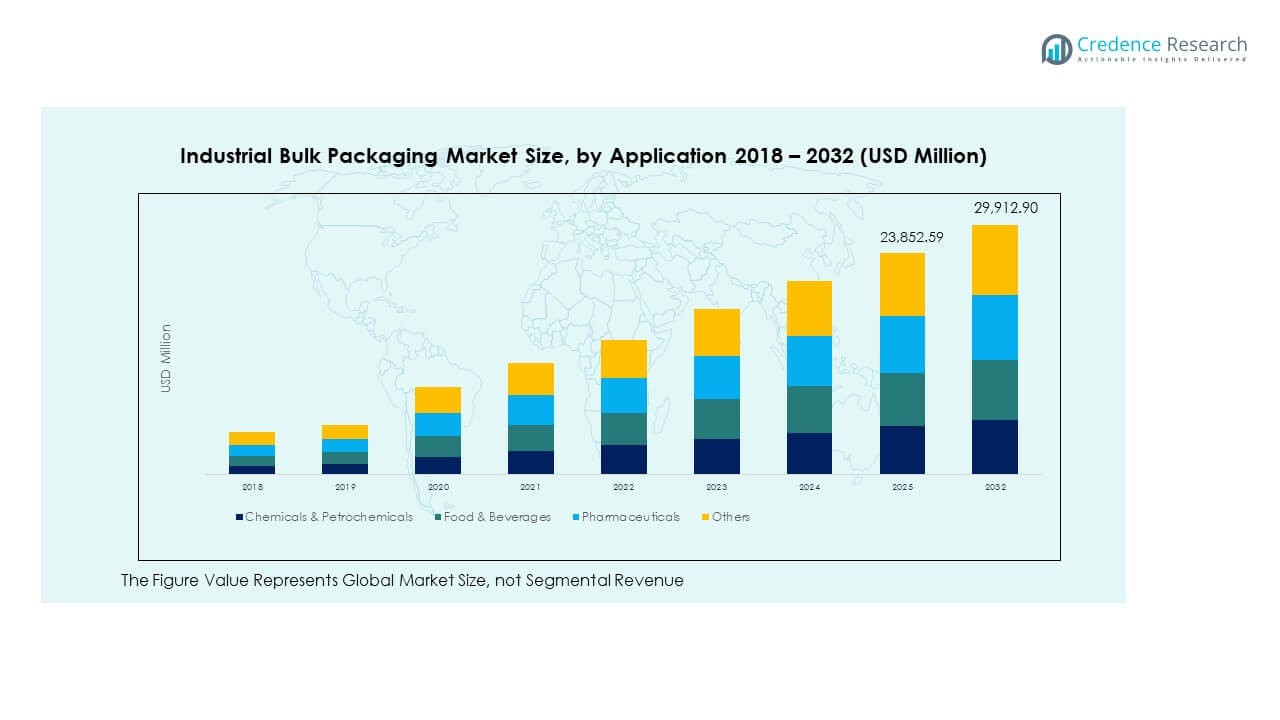The width and height of the screenshot is (1280, 720).
Task: Click the Chemicals & Petrochemicals legend label
Action: click(x=328, y=517)
